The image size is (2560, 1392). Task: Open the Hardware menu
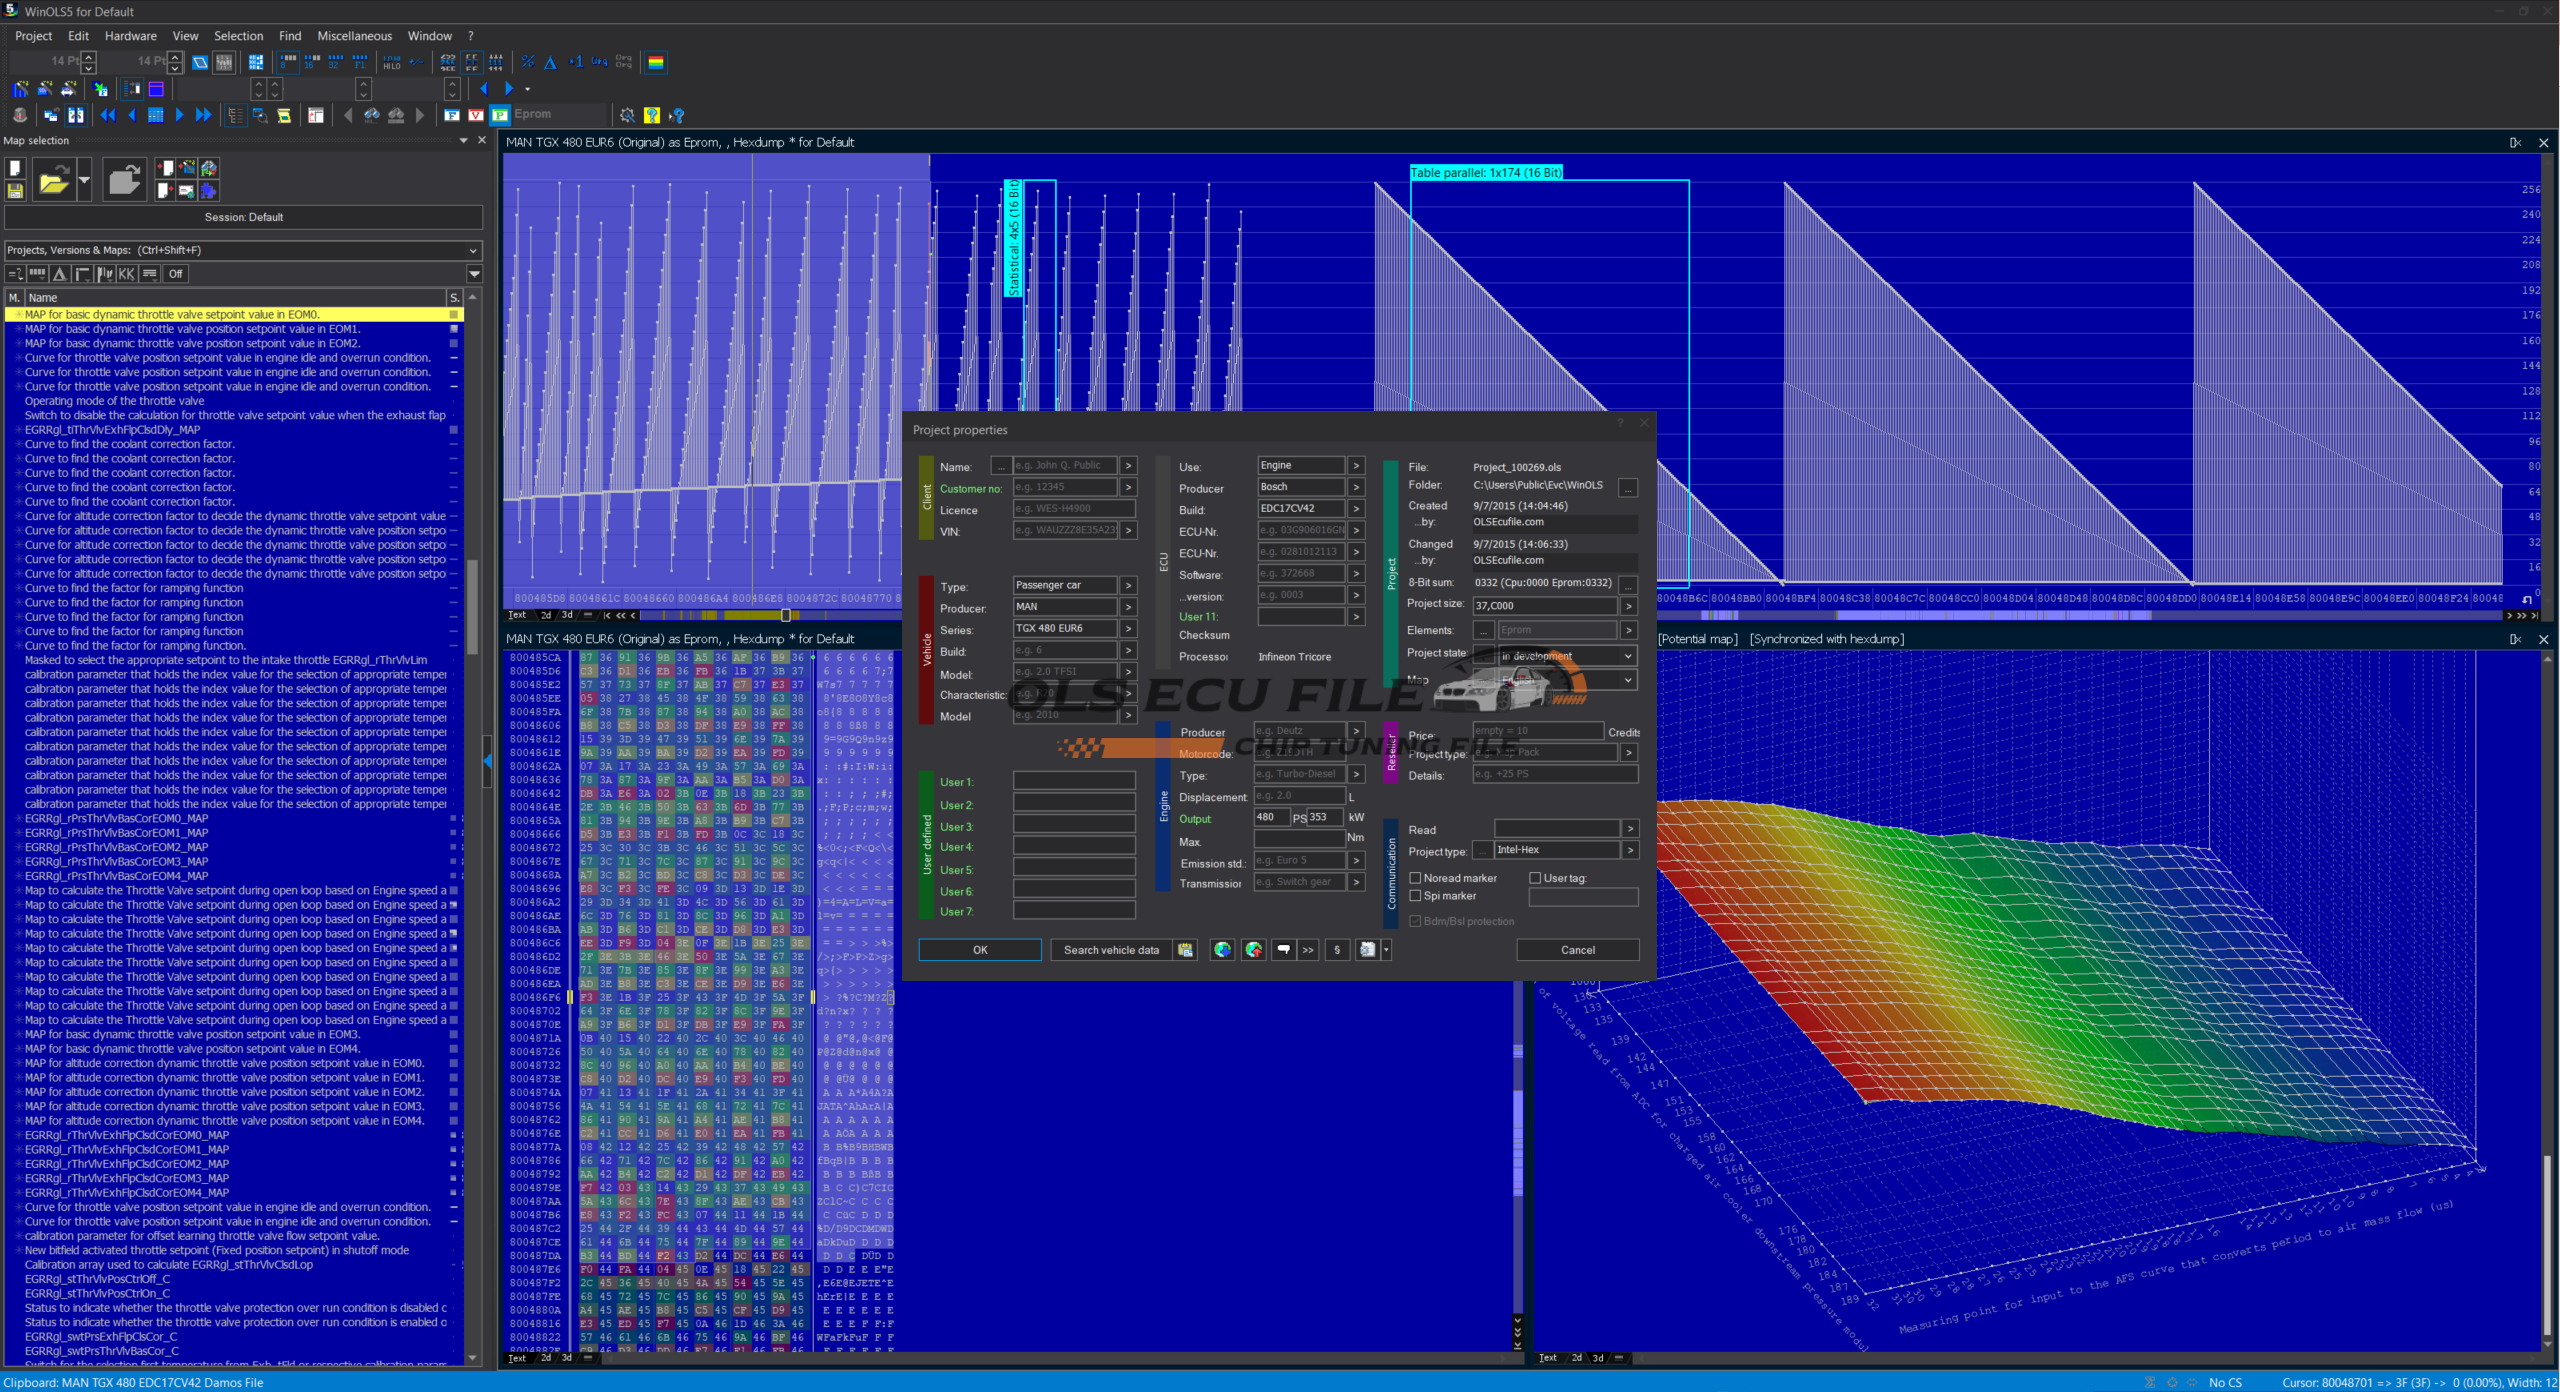point(130,36)
